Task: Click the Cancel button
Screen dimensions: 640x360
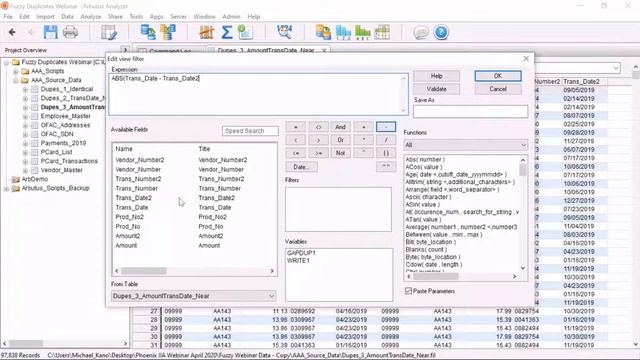Action: pyautogui.click(x=498, y=89)
